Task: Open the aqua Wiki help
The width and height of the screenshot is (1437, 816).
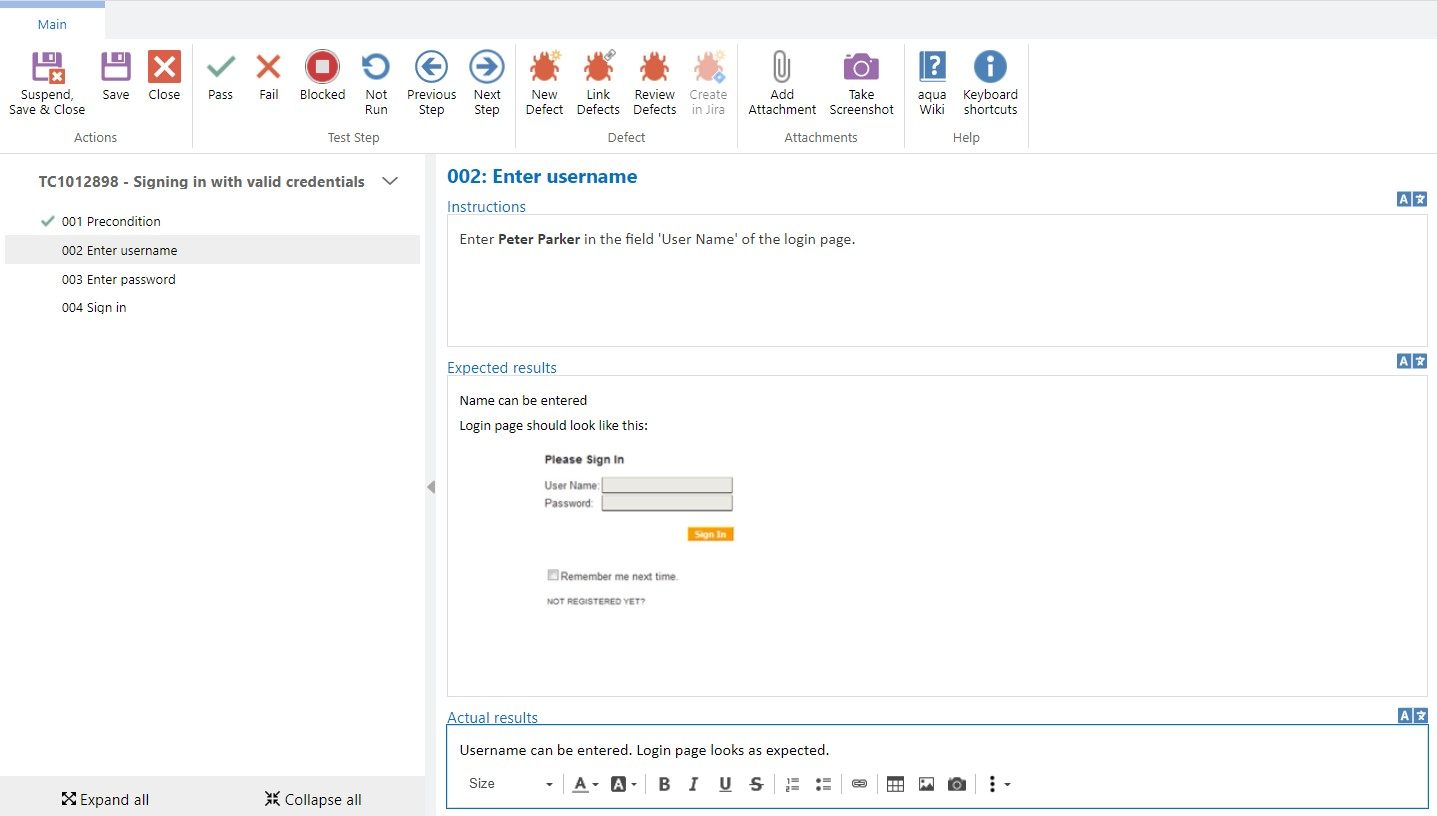Action: pyautogui.click(x=931, y=68)
